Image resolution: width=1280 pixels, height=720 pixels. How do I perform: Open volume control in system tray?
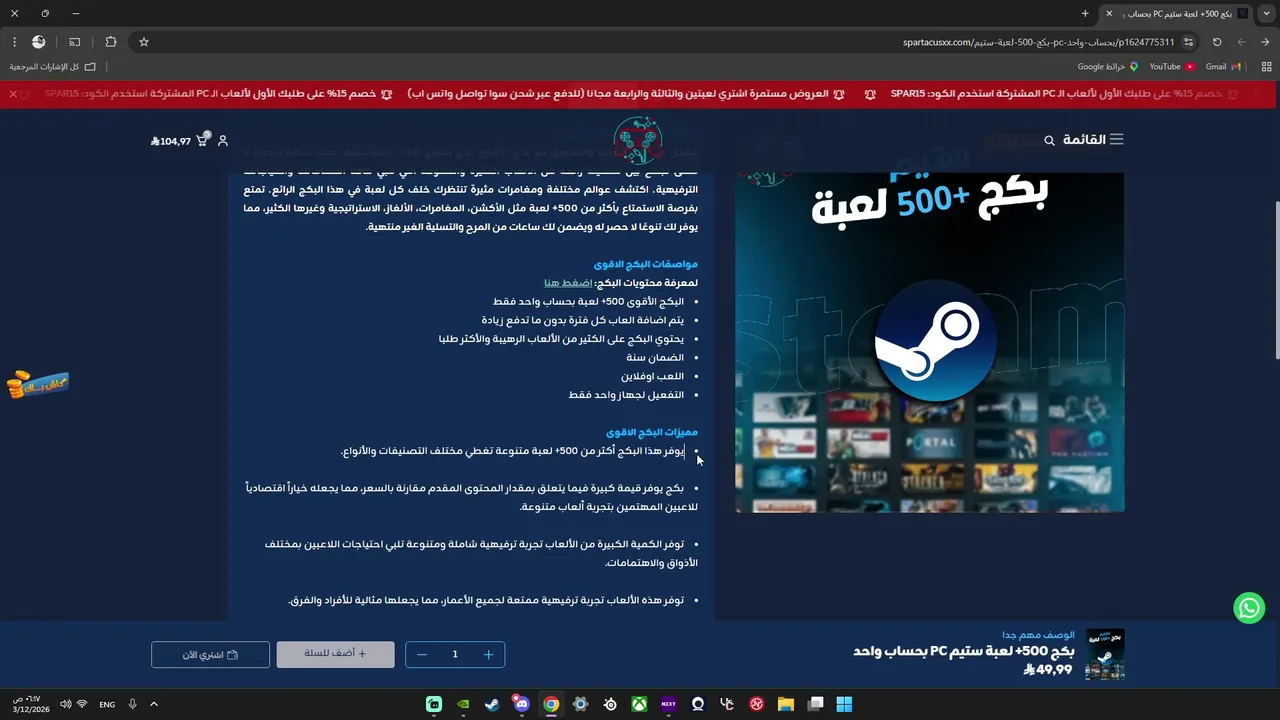[x=65, y=704]
